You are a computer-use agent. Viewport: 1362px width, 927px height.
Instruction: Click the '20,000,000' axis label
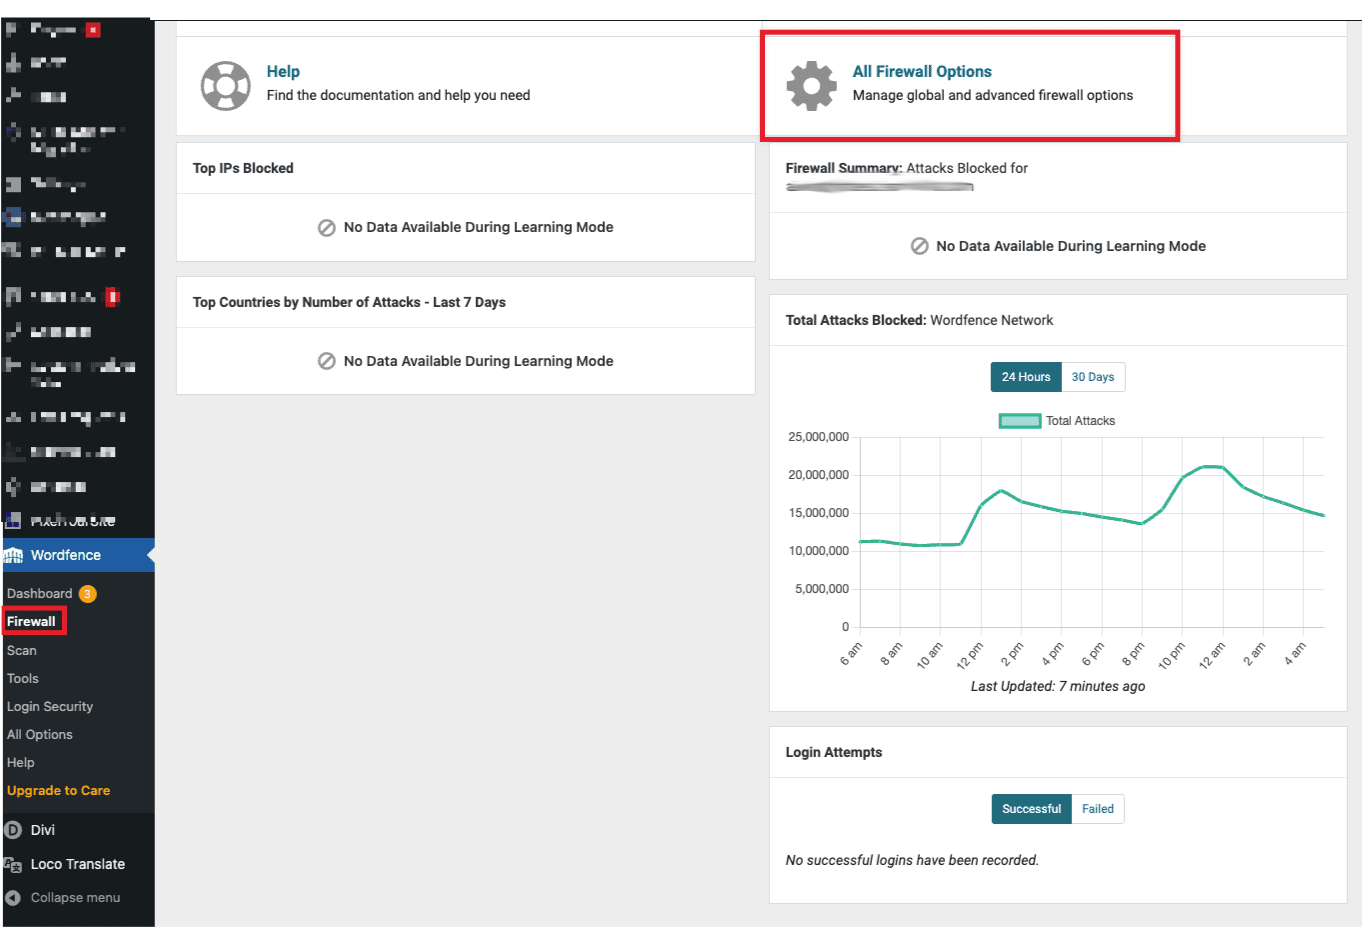coord(818,475)
